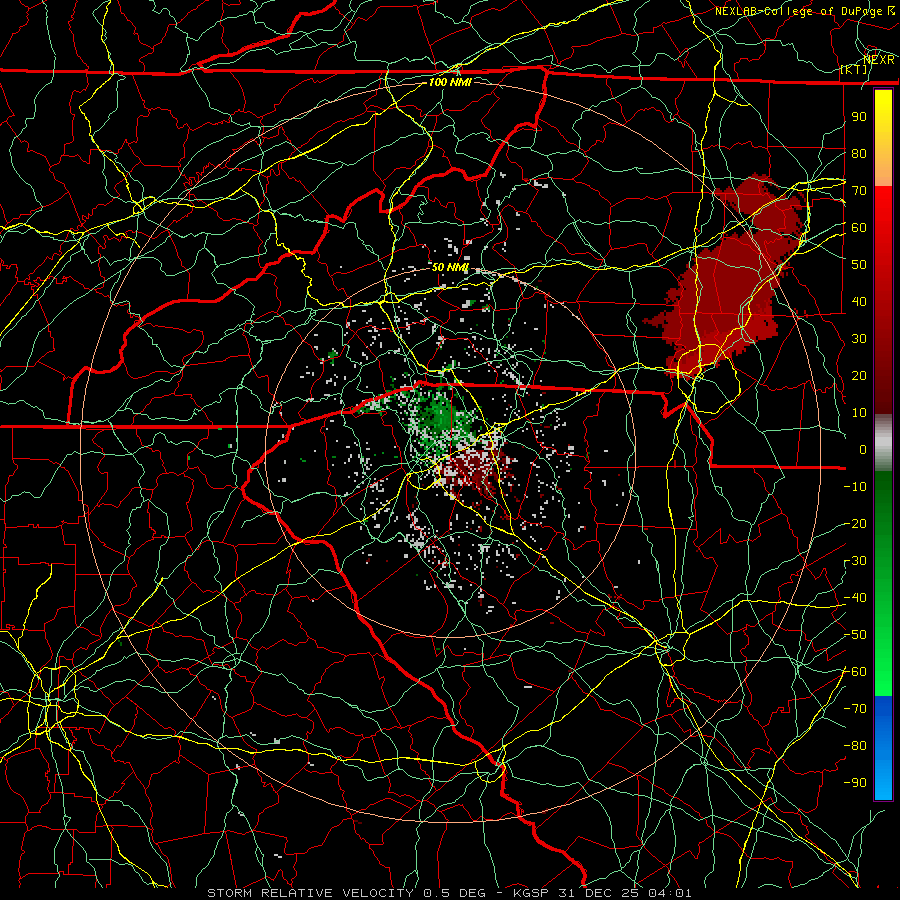The height and width of the screenshot is (900, 900).
Task: Click the positive 30 value on the velocity scale
Action: coord(859,339)
